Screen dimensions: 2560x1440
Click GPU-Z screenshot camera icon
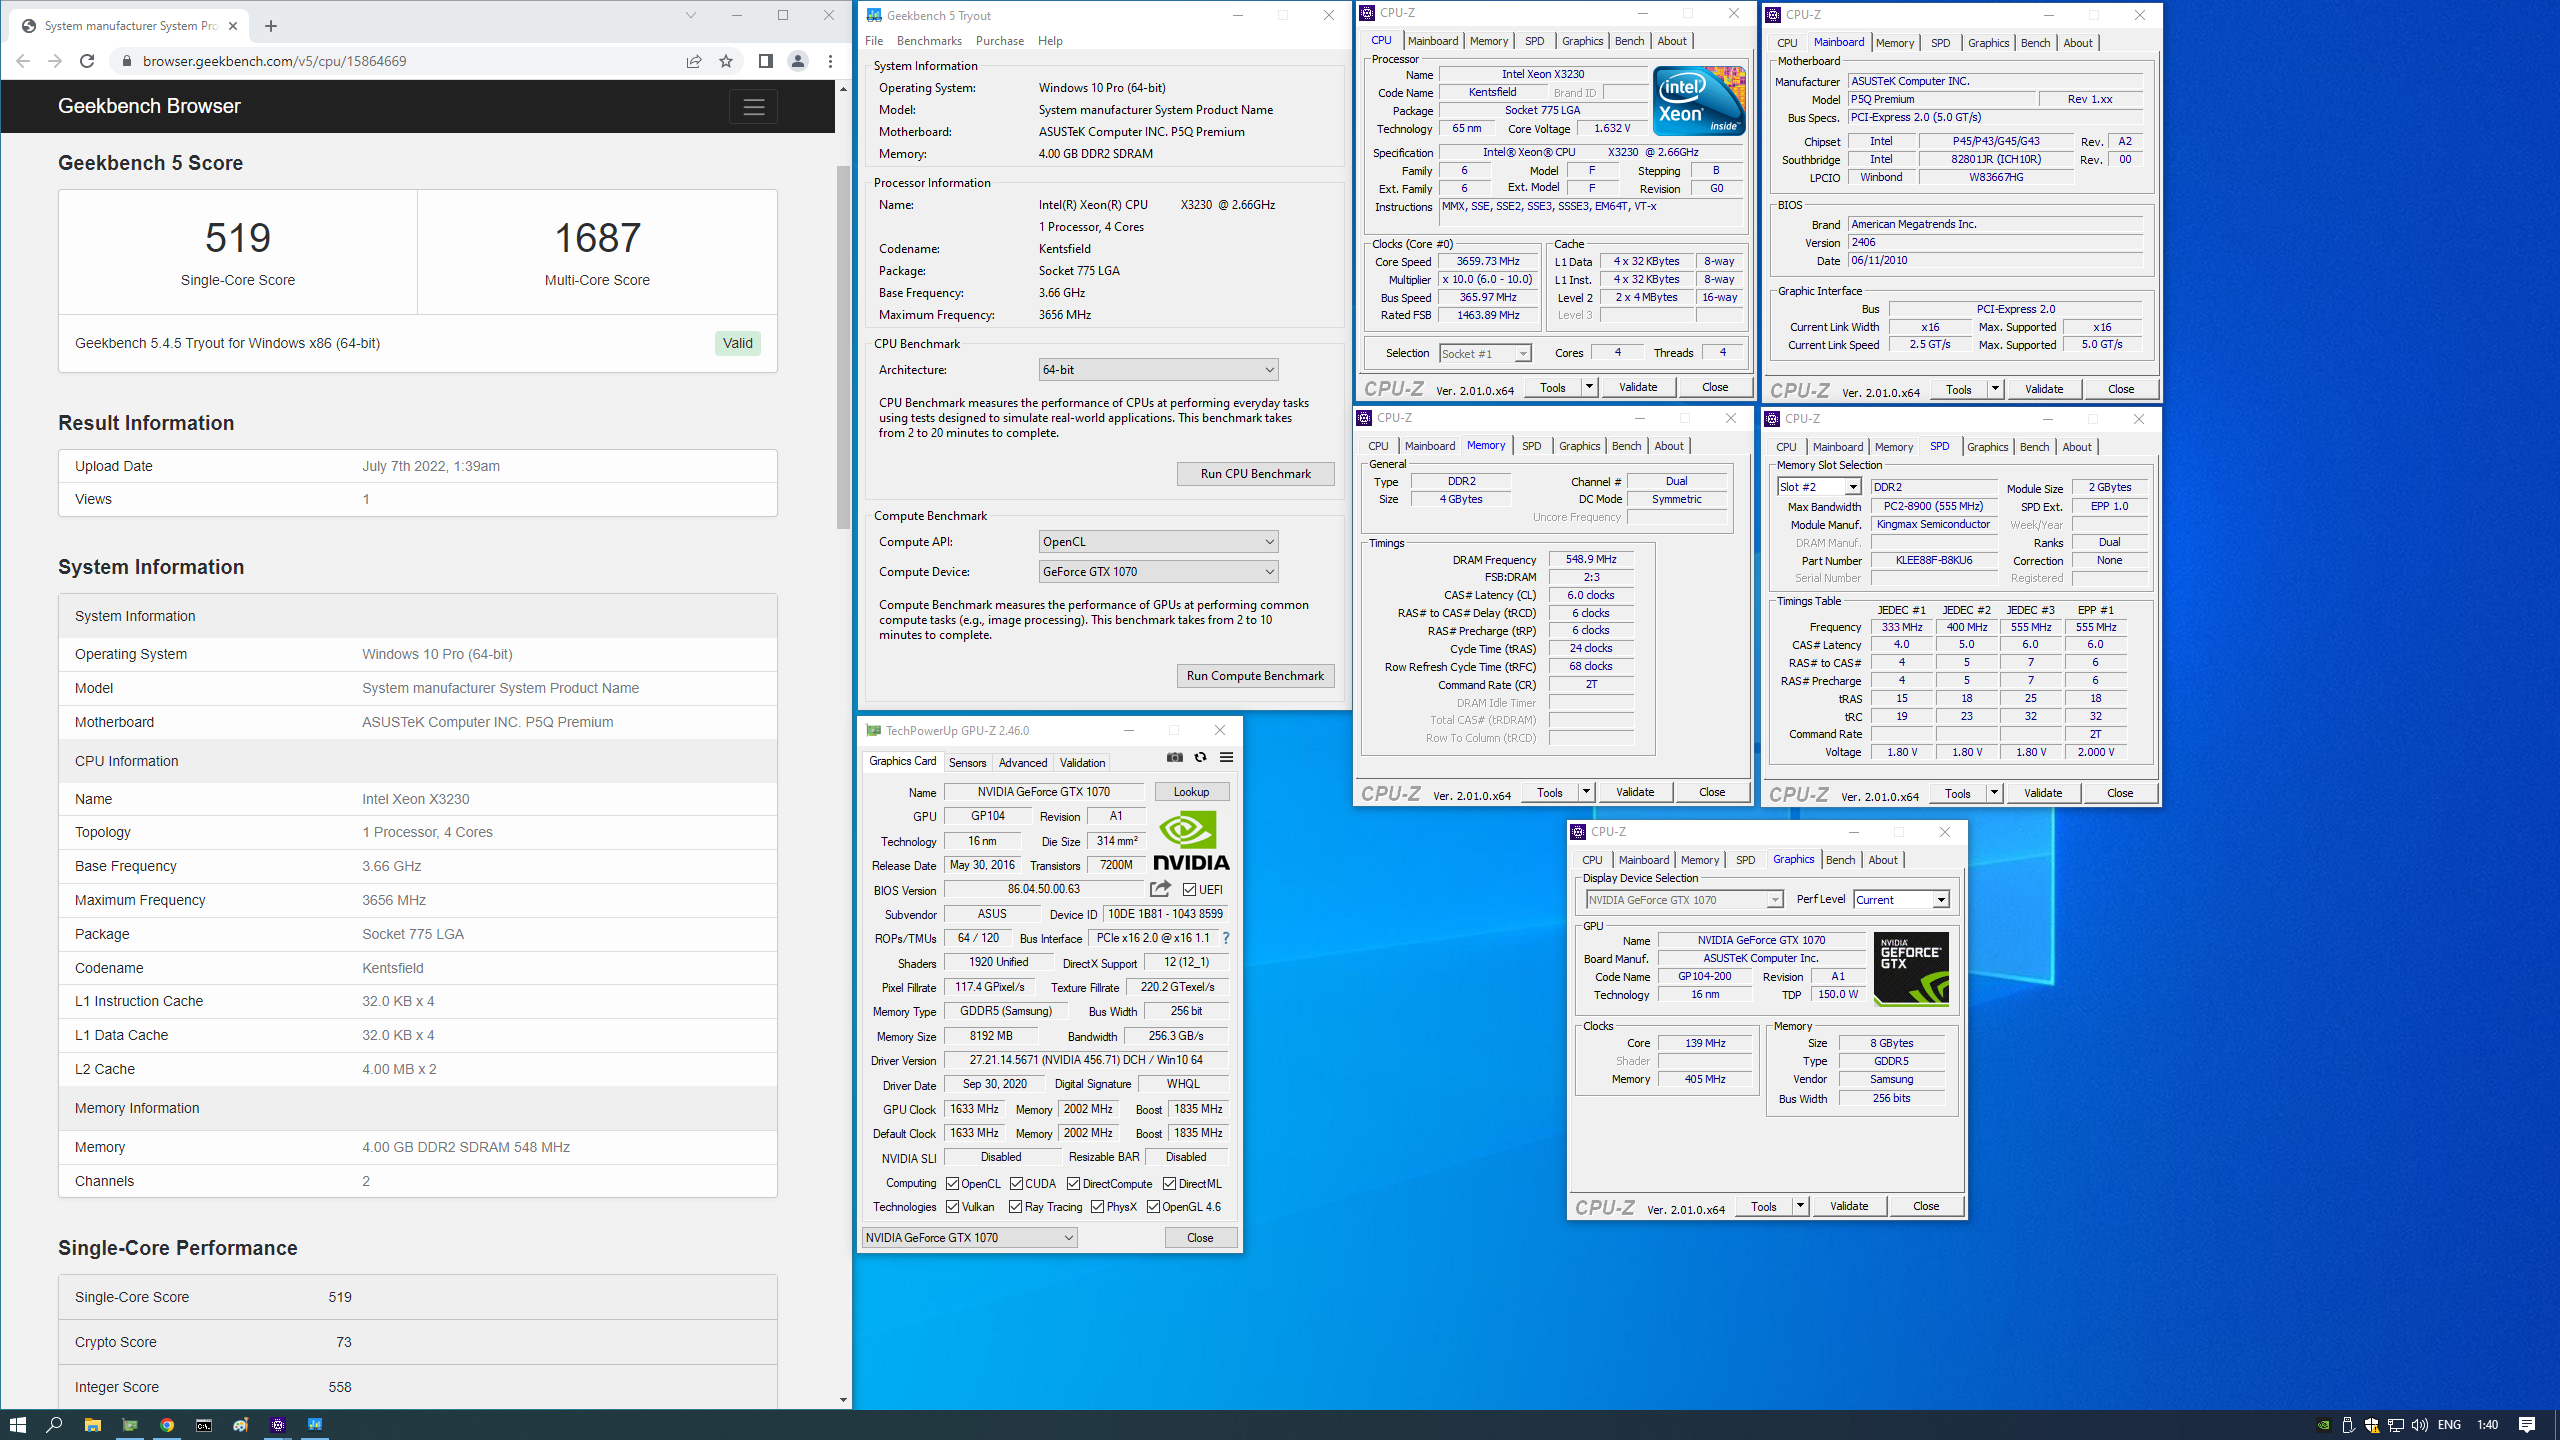pyautogui.click(x=1175, y=757)
